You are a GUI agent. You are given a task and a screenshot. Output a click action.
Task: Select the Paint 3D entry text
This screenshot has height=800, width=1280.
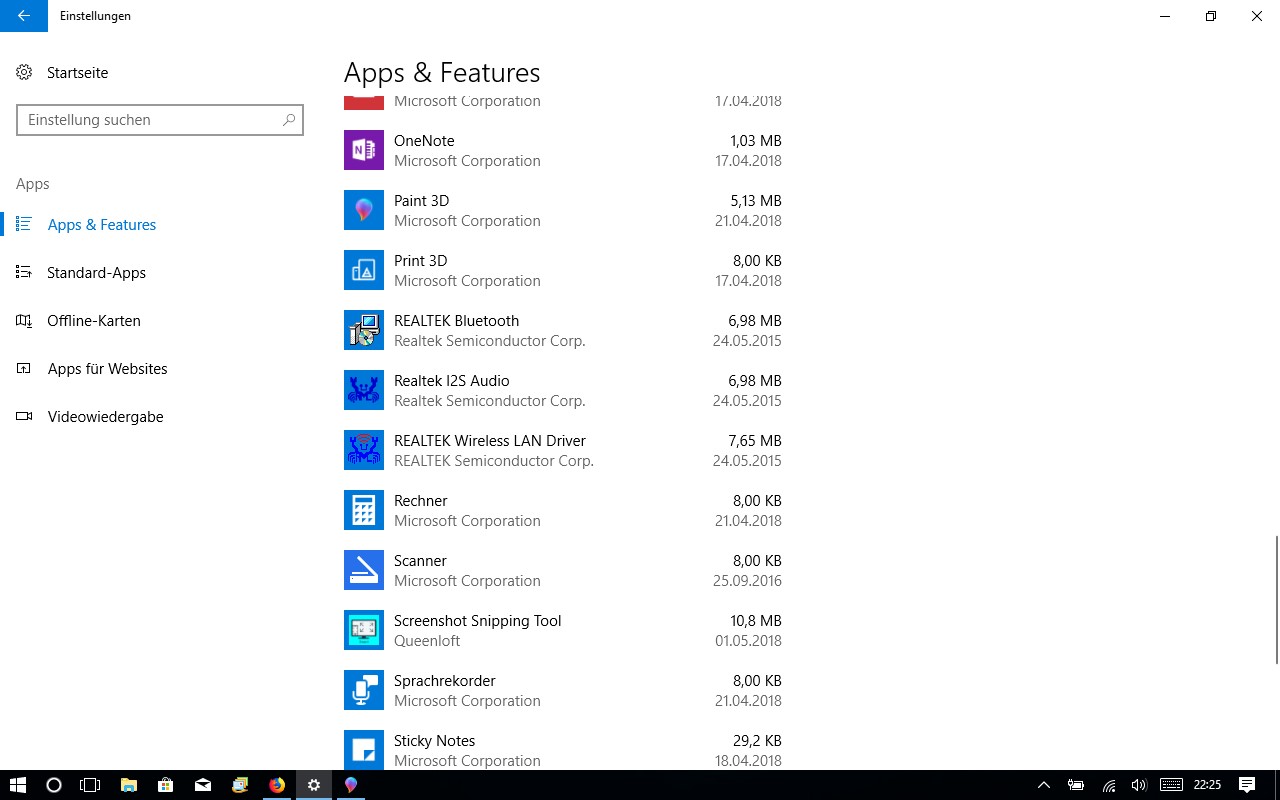point(421,201)
